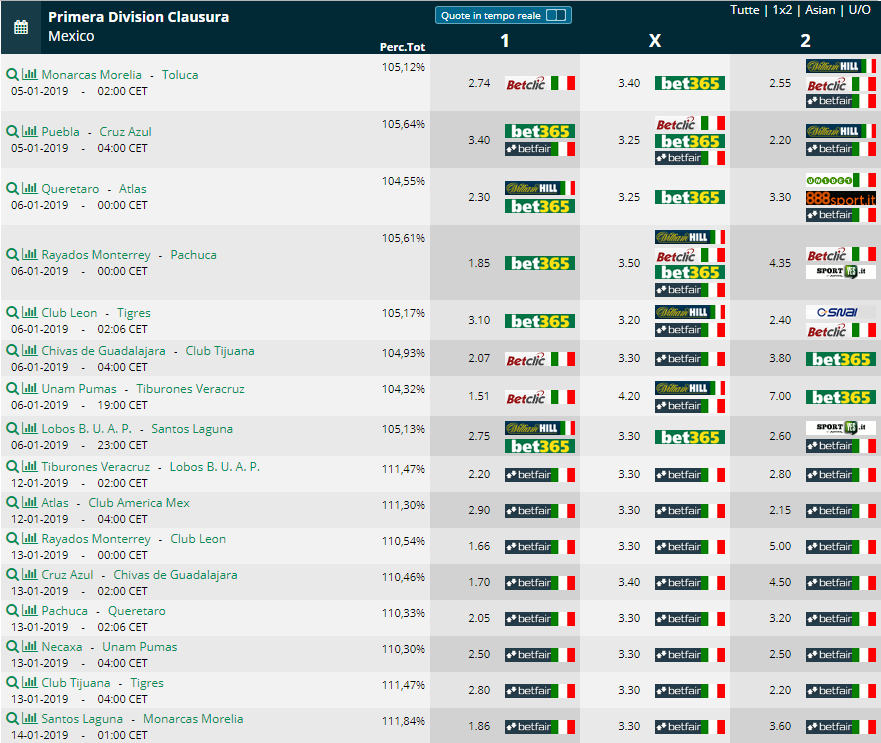This screenshot has height=743, width=881.
Task: Click magnifier icon for Monarcas Morelia match
Action: point(12,74)
